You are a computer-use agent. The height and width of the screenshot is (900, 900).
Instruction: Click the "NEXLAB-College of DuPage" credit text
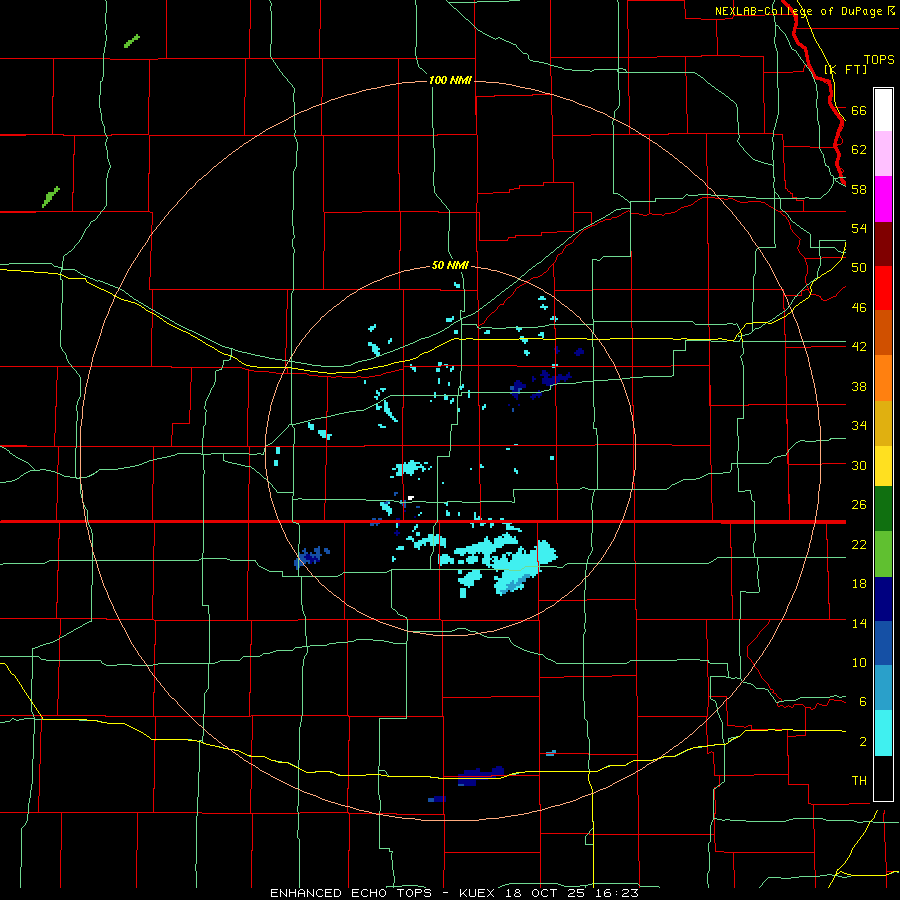pyautogui.click(x=798, y=11)
